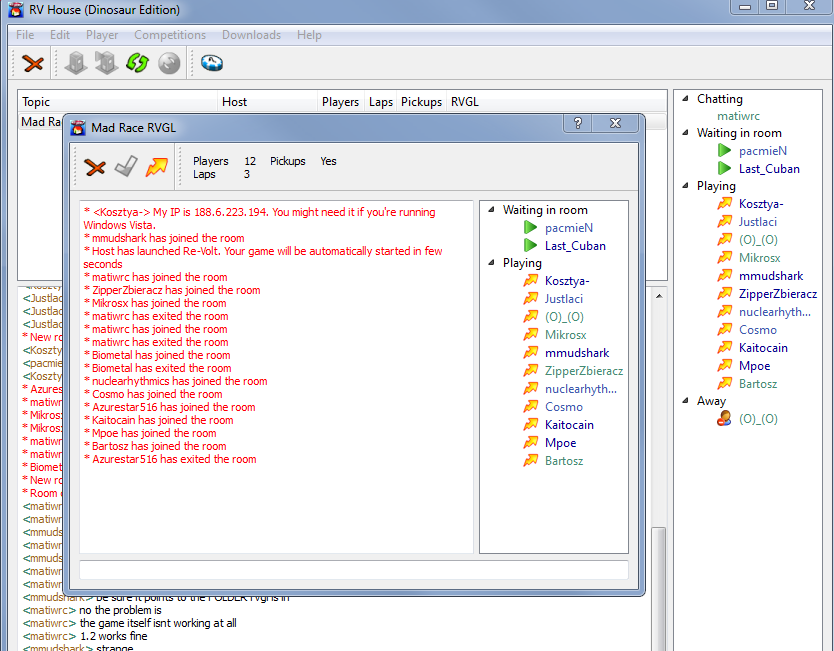Close the Mad Race RVGL dialog
Viewport: 834px width, 651px height.
click(x=615, y=123)
